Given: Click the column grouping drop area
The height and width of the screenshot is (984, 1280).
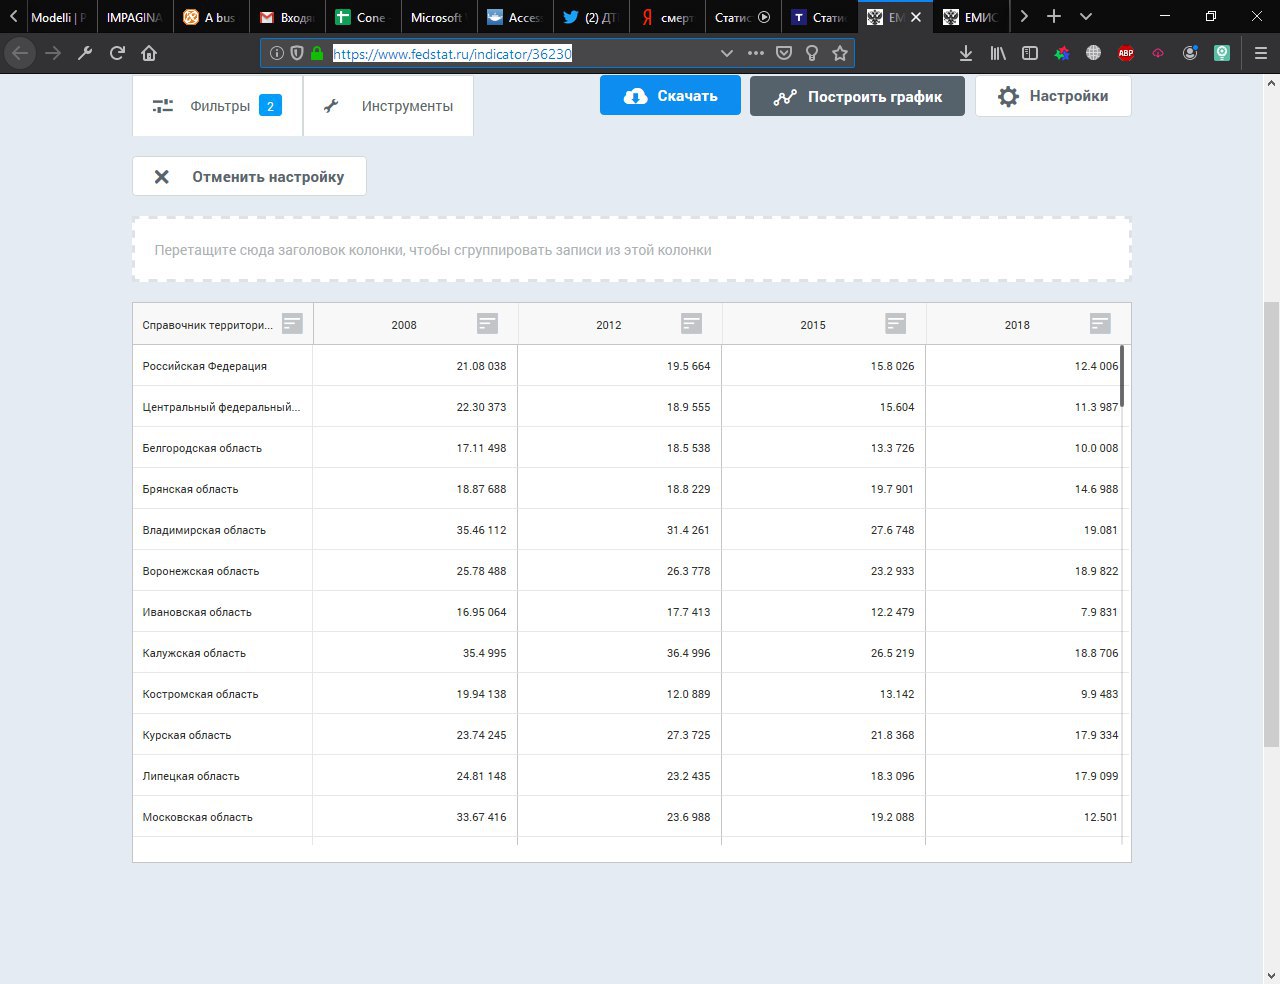Looking at the screenshot, I should (x=632, y=249).
